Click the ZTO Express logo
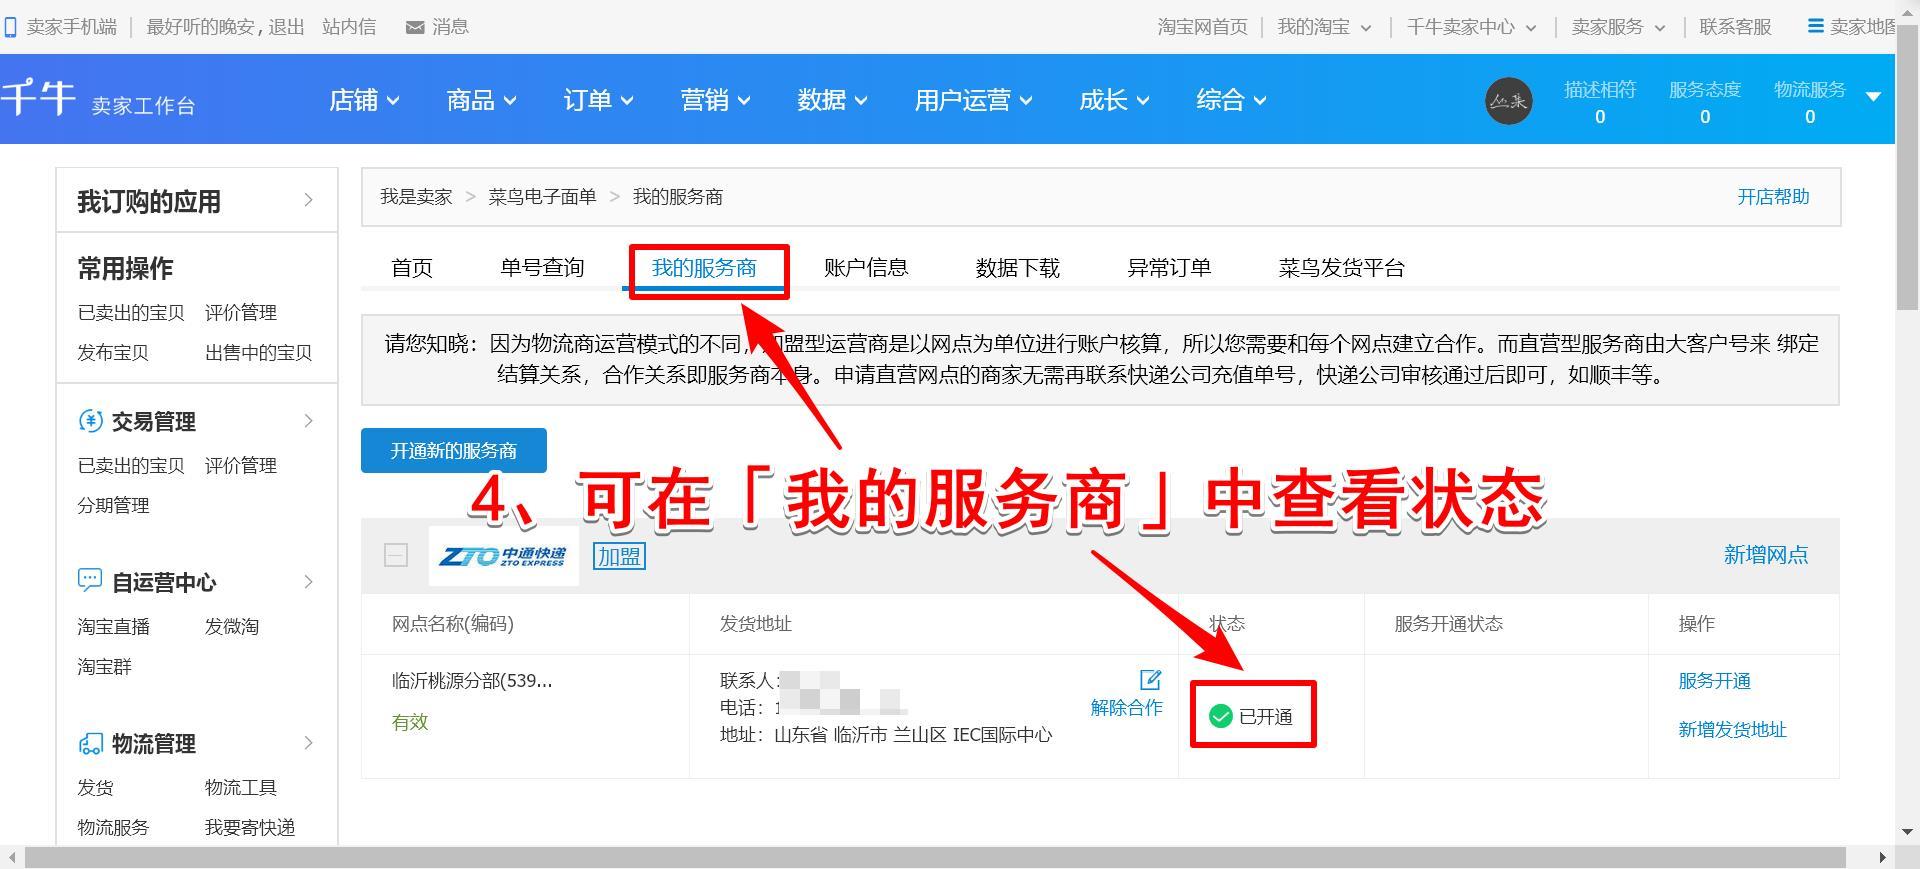This screenshot has height=869, width=1920. click(504, 556)
